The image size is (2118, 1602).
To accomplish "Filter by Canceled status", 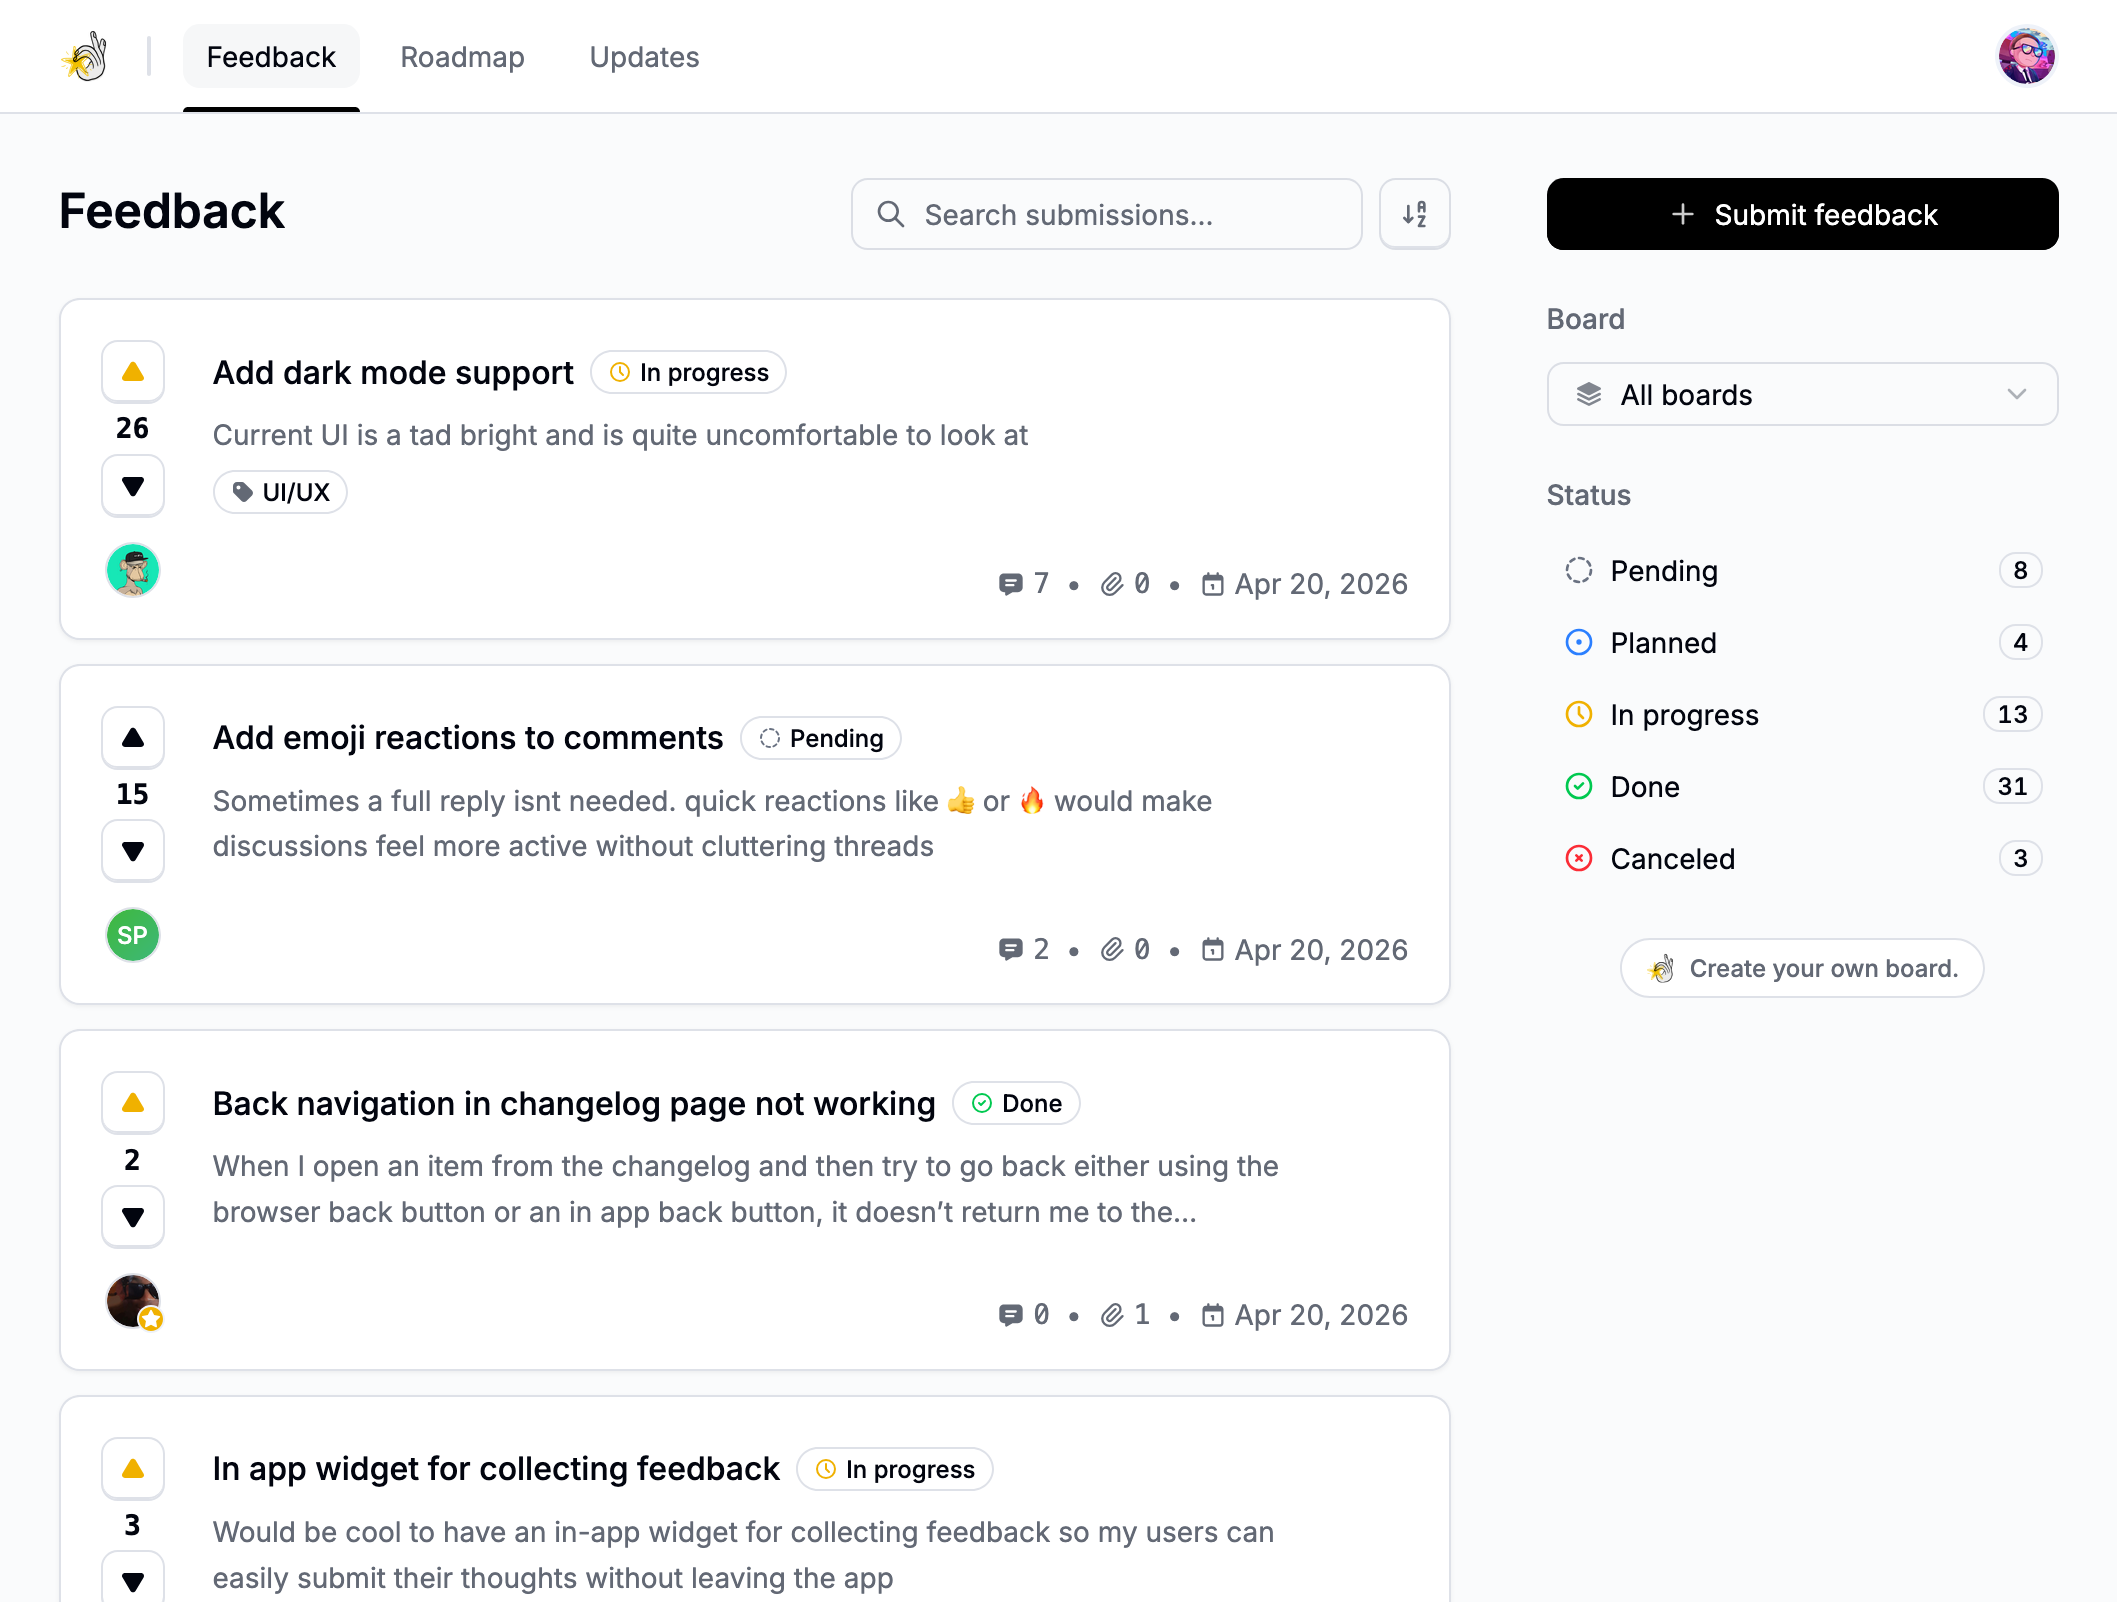I will click(x=1802, y=859).
